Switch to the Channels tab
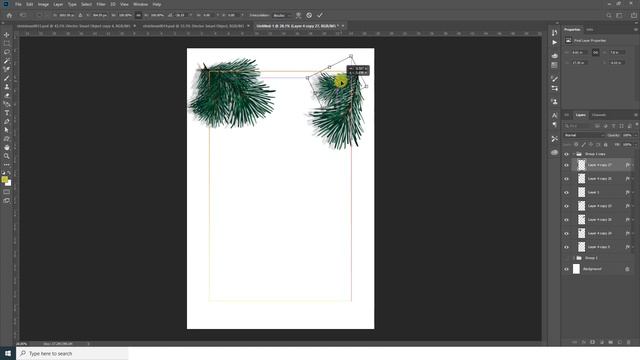 (x=599, y=115)
